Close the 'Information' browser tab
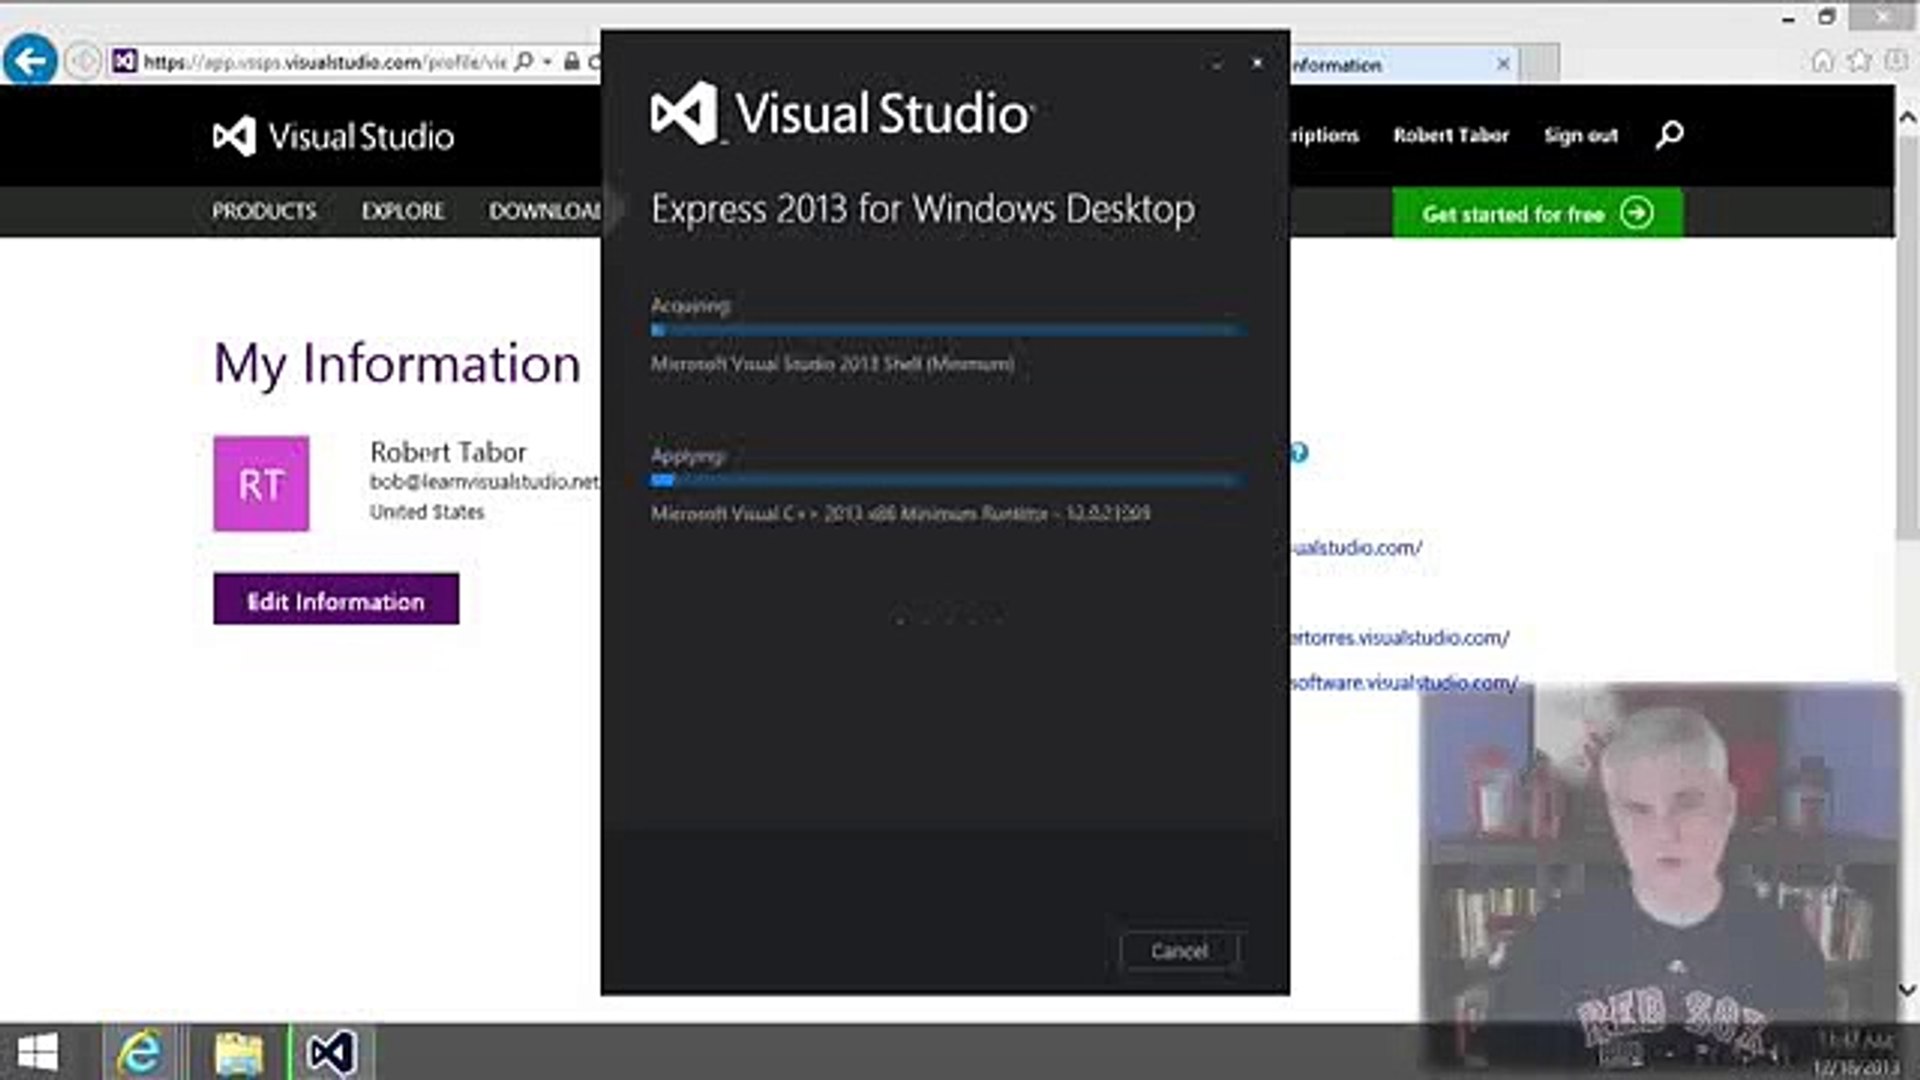The width and height of the screenshot is (1920, 1080). [1502, 64]
